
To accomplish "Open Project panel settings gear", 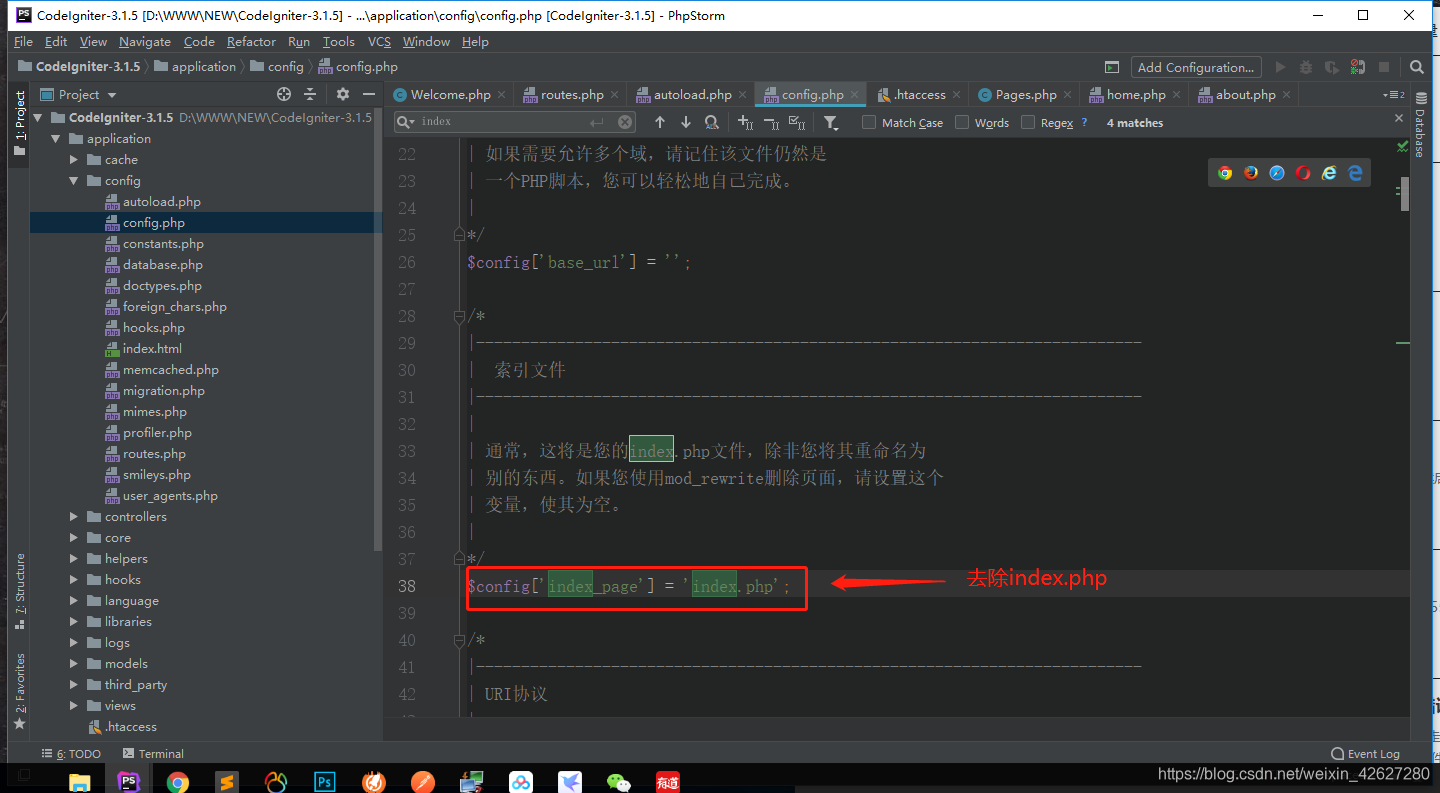I will click(343, 94).
